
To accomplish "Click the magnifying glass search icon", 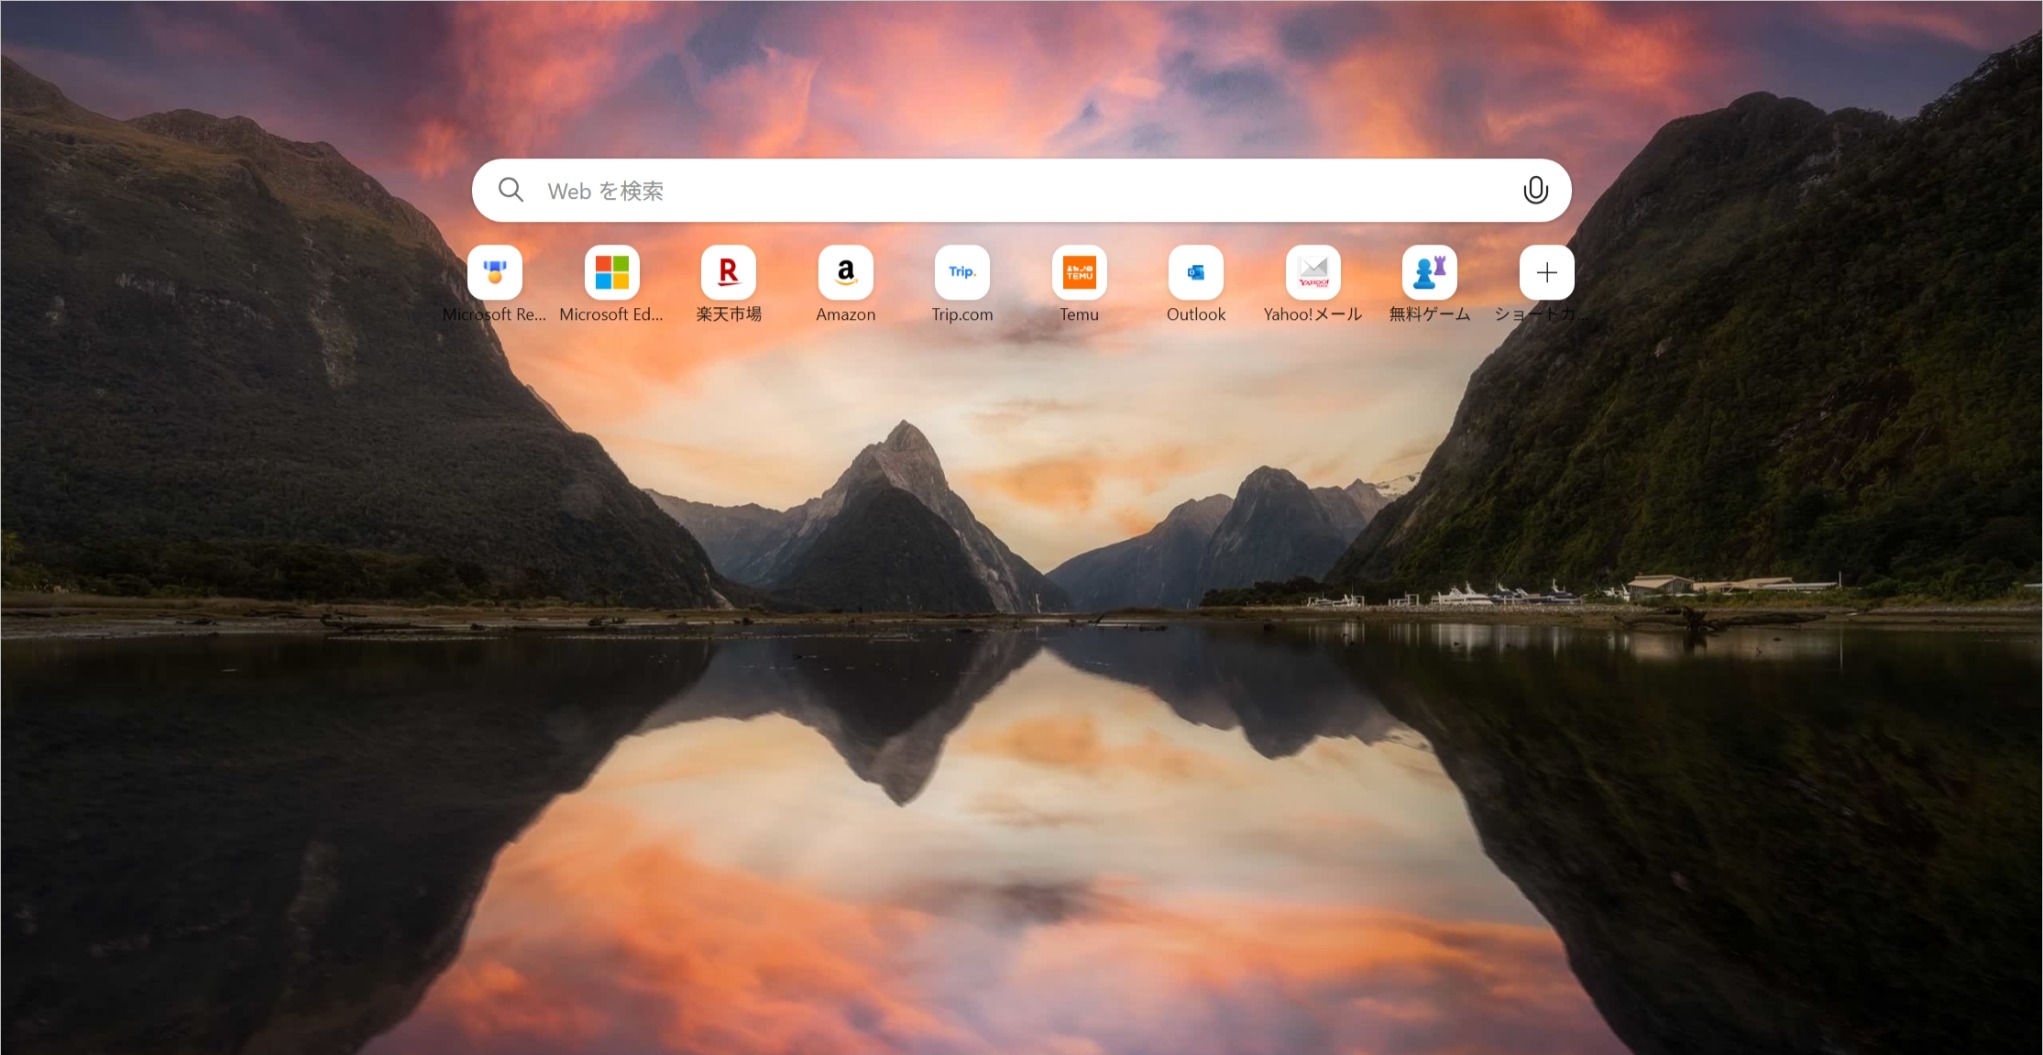I will (511, 190).
